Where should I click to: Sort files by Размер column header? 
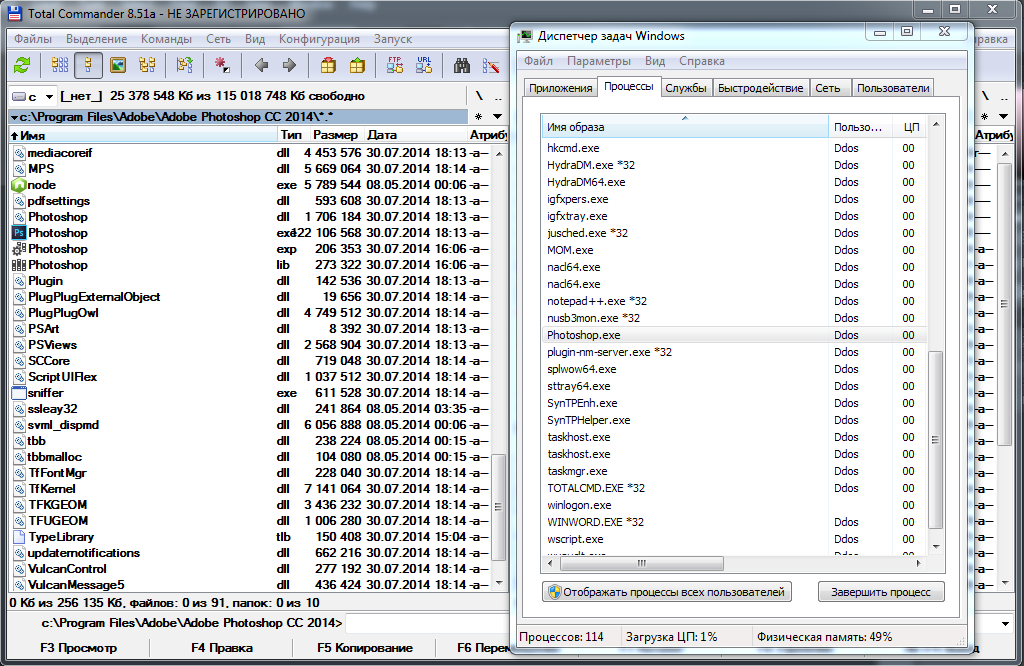click(x=336, y=135)
